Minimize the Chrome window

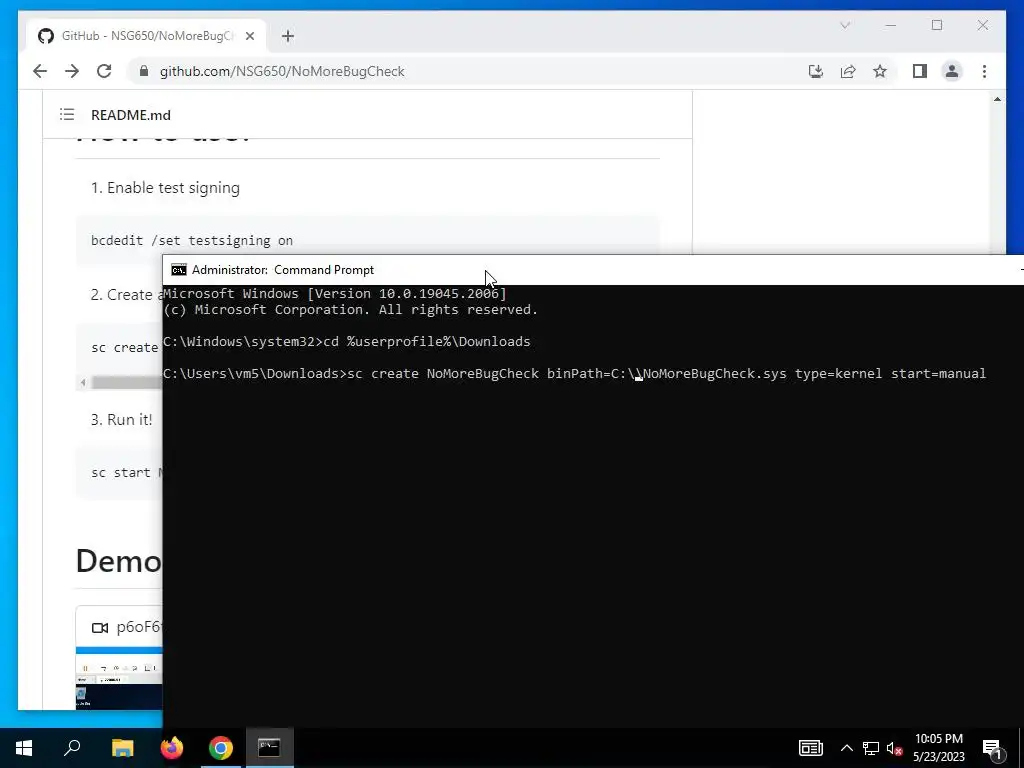(891, 25)
